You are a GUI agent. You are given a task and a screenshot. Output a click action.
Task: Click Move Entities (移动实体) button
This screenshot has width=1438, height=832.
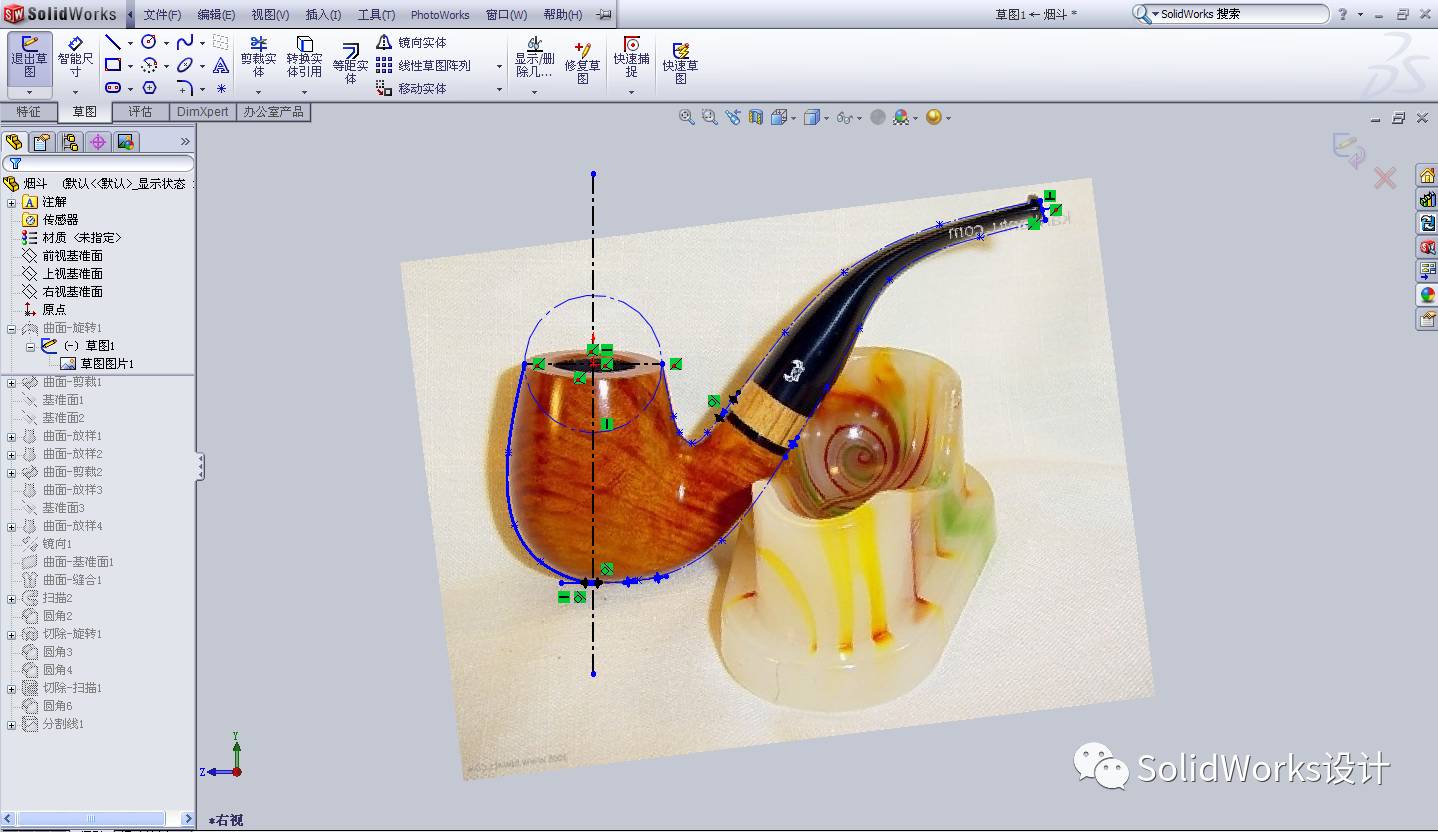(x=411, y=88)
